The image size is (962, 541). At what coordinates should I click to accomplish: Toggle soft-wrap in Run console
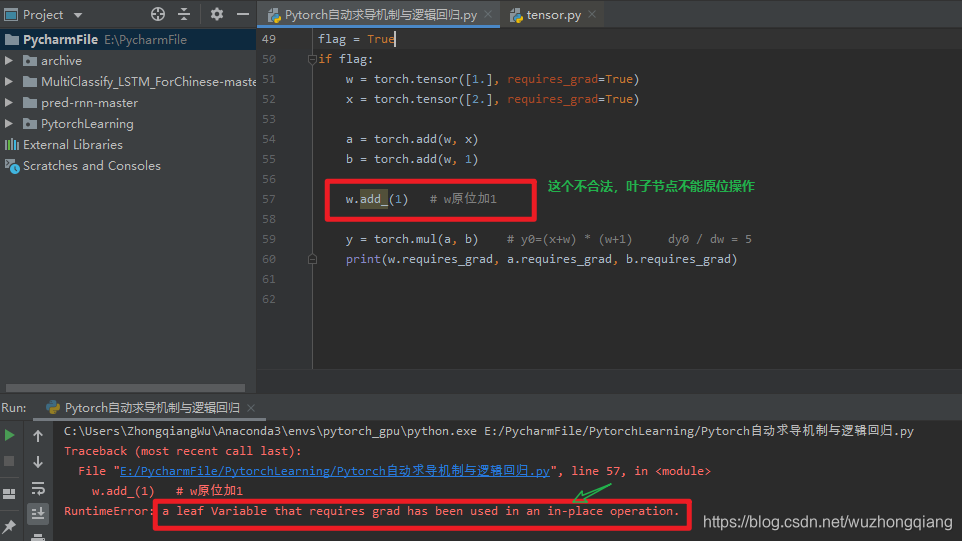coord(38,488)
